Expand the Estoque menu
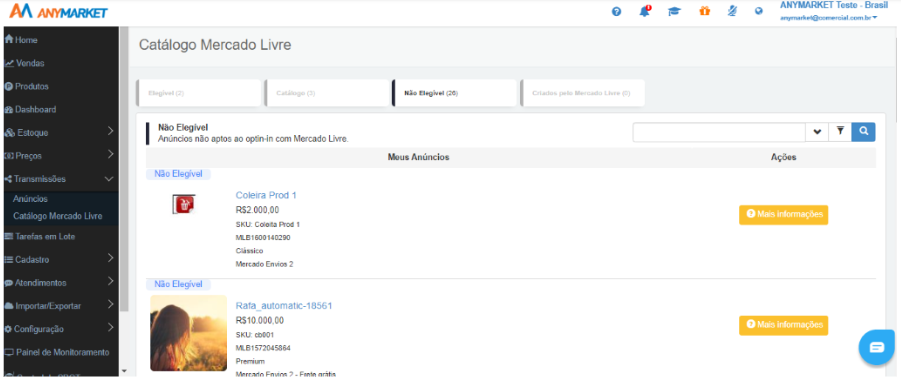Image resolution: width=901 pixels, height=378 pixels. (59, 132)
